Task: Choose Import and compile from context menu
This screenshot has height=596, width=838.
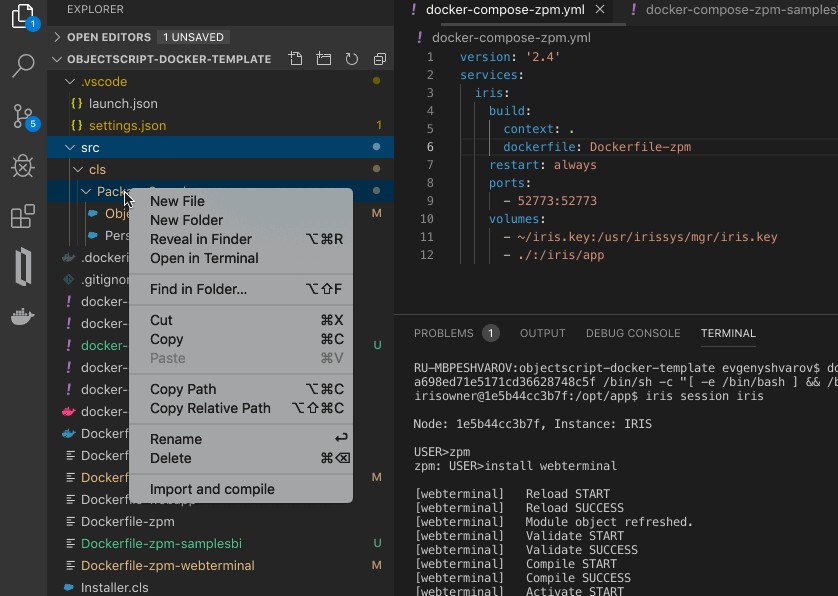Action: tap(212, 489)
